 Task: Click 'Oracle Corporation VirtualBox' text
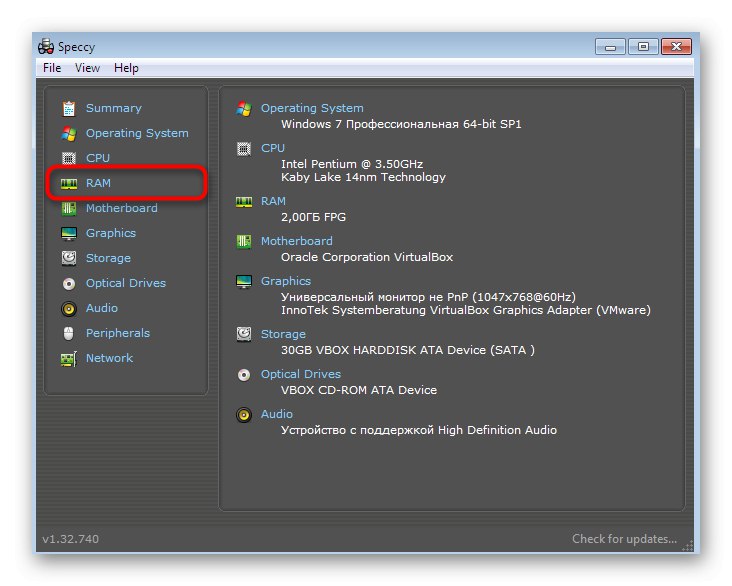367,257
